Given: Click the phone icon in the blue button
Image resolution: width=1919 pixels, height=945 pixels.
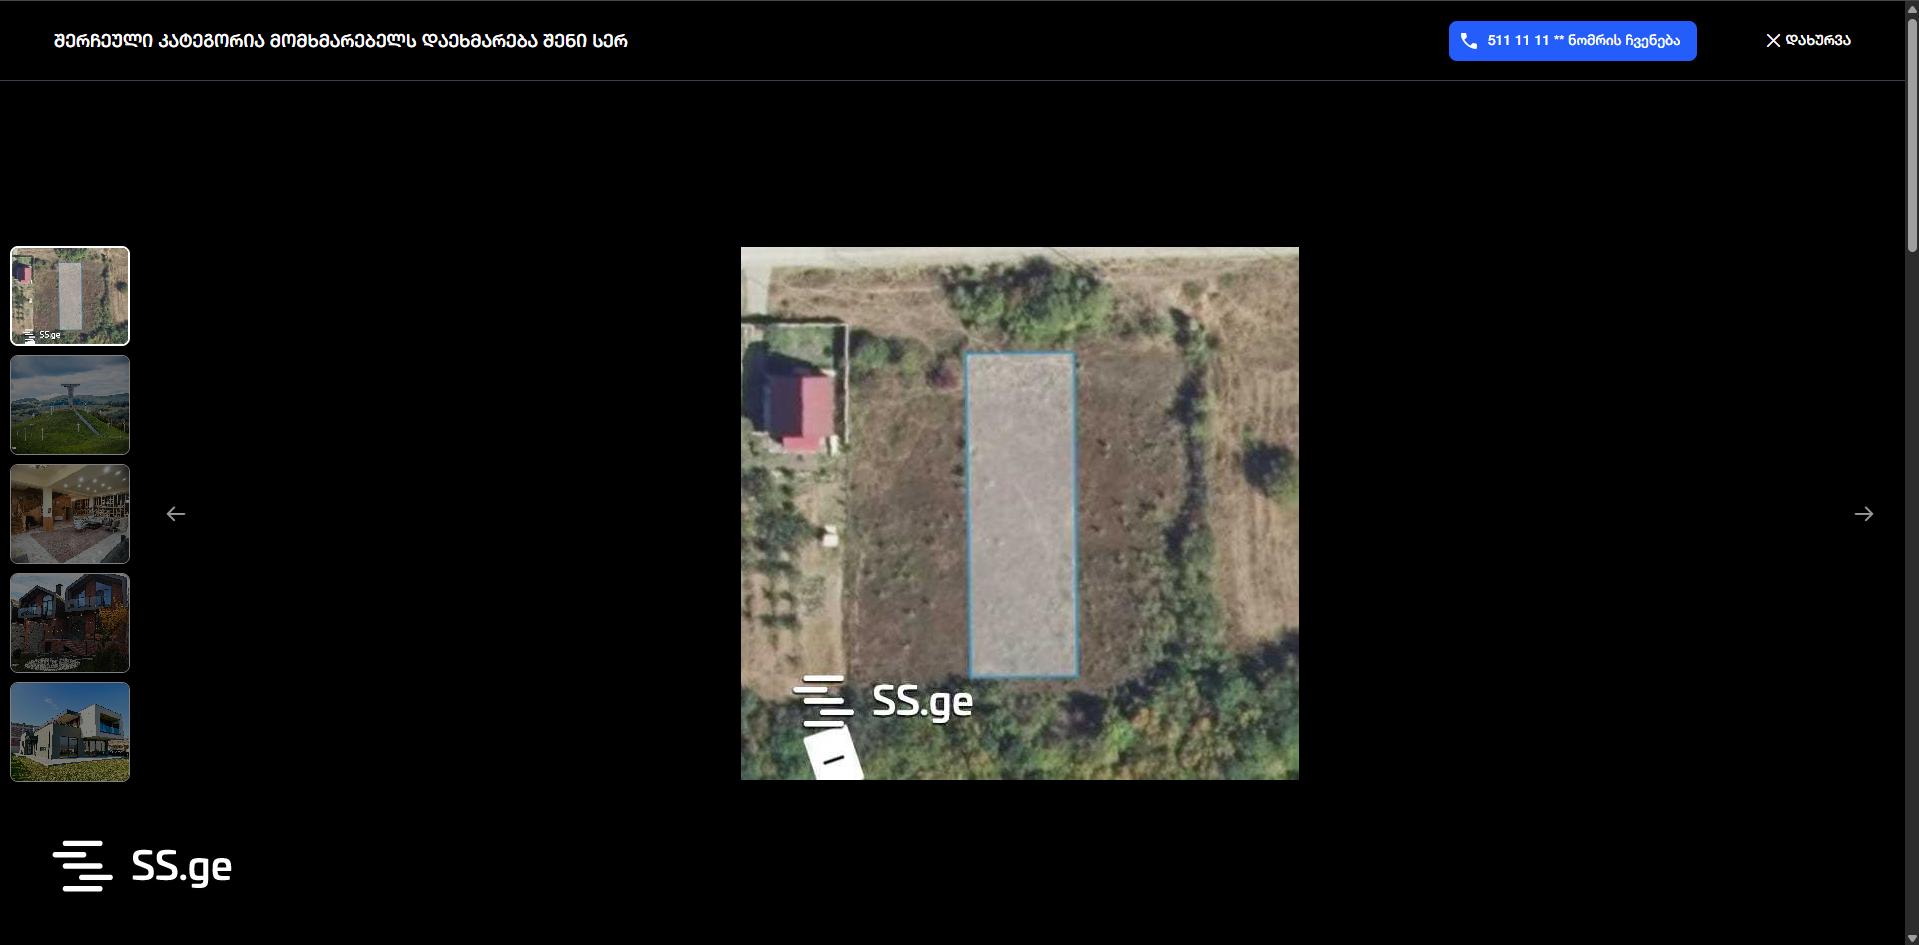Looking at the screenshot, I should point(1468,41).
